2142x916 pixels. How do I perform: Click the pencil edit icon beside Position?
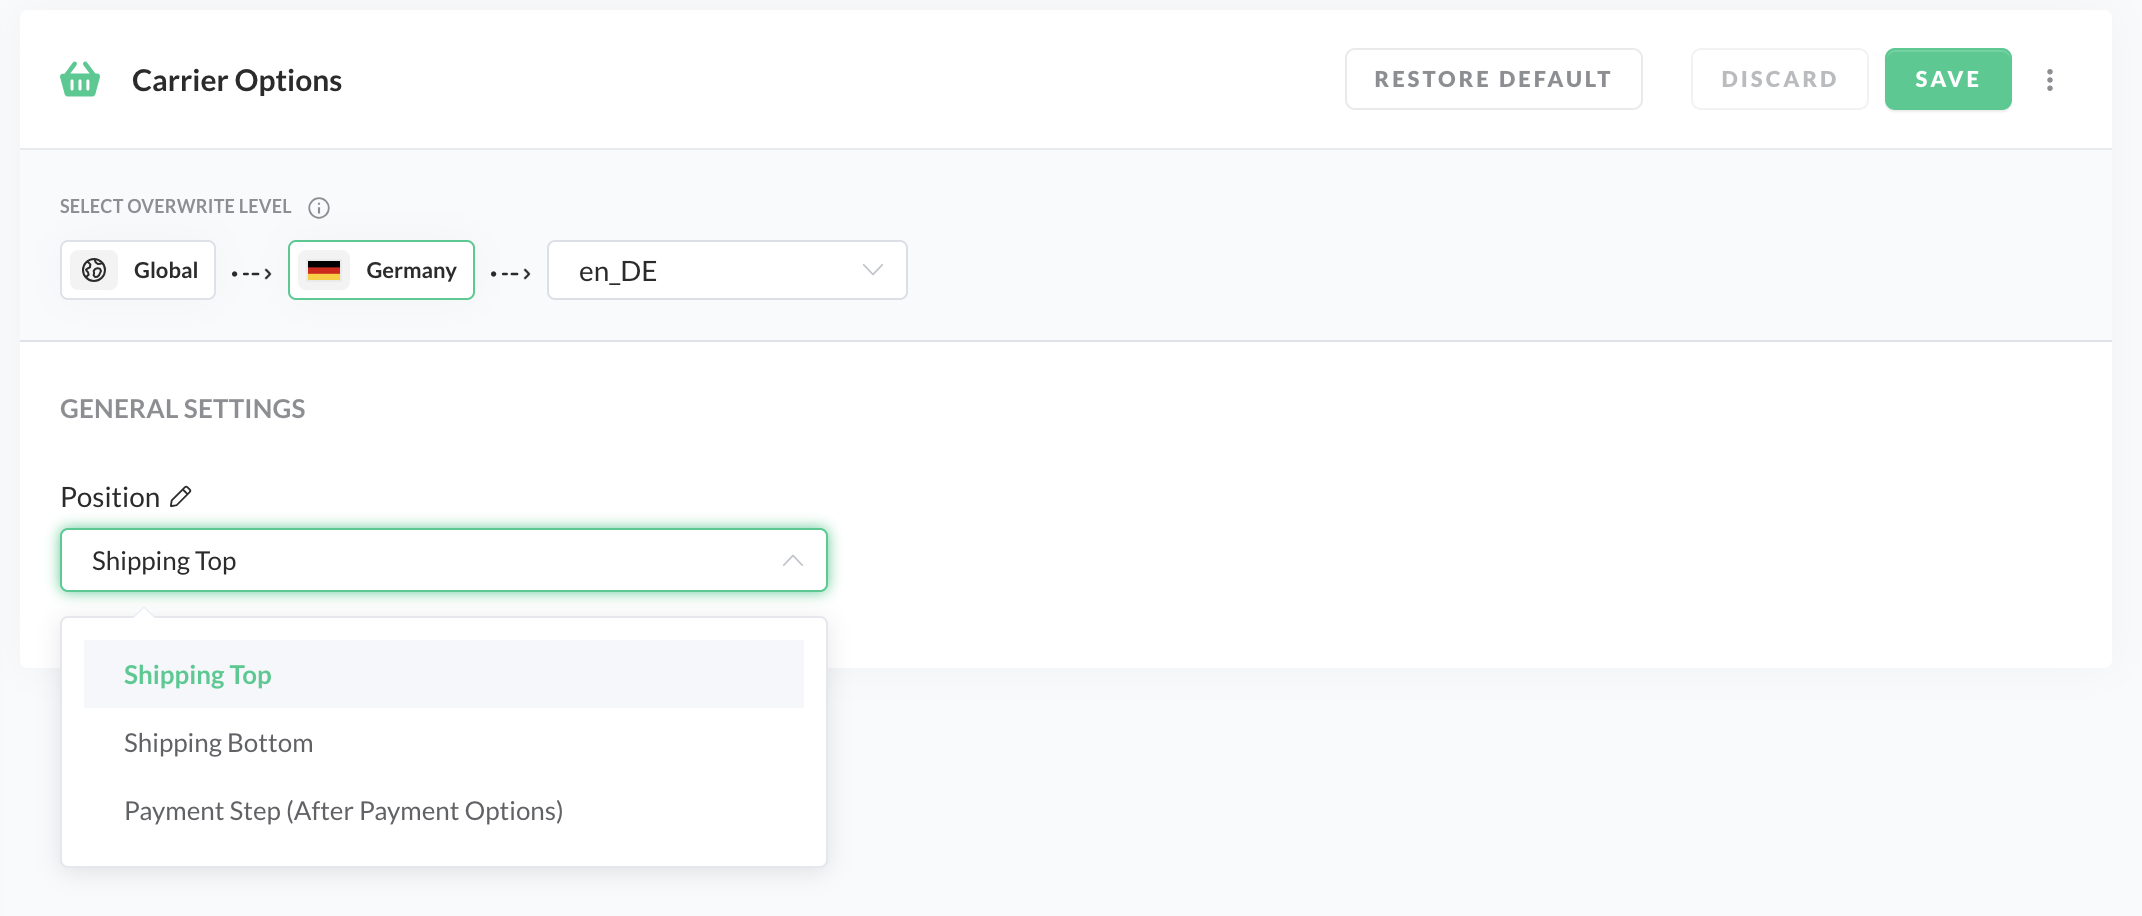(181, 497)
